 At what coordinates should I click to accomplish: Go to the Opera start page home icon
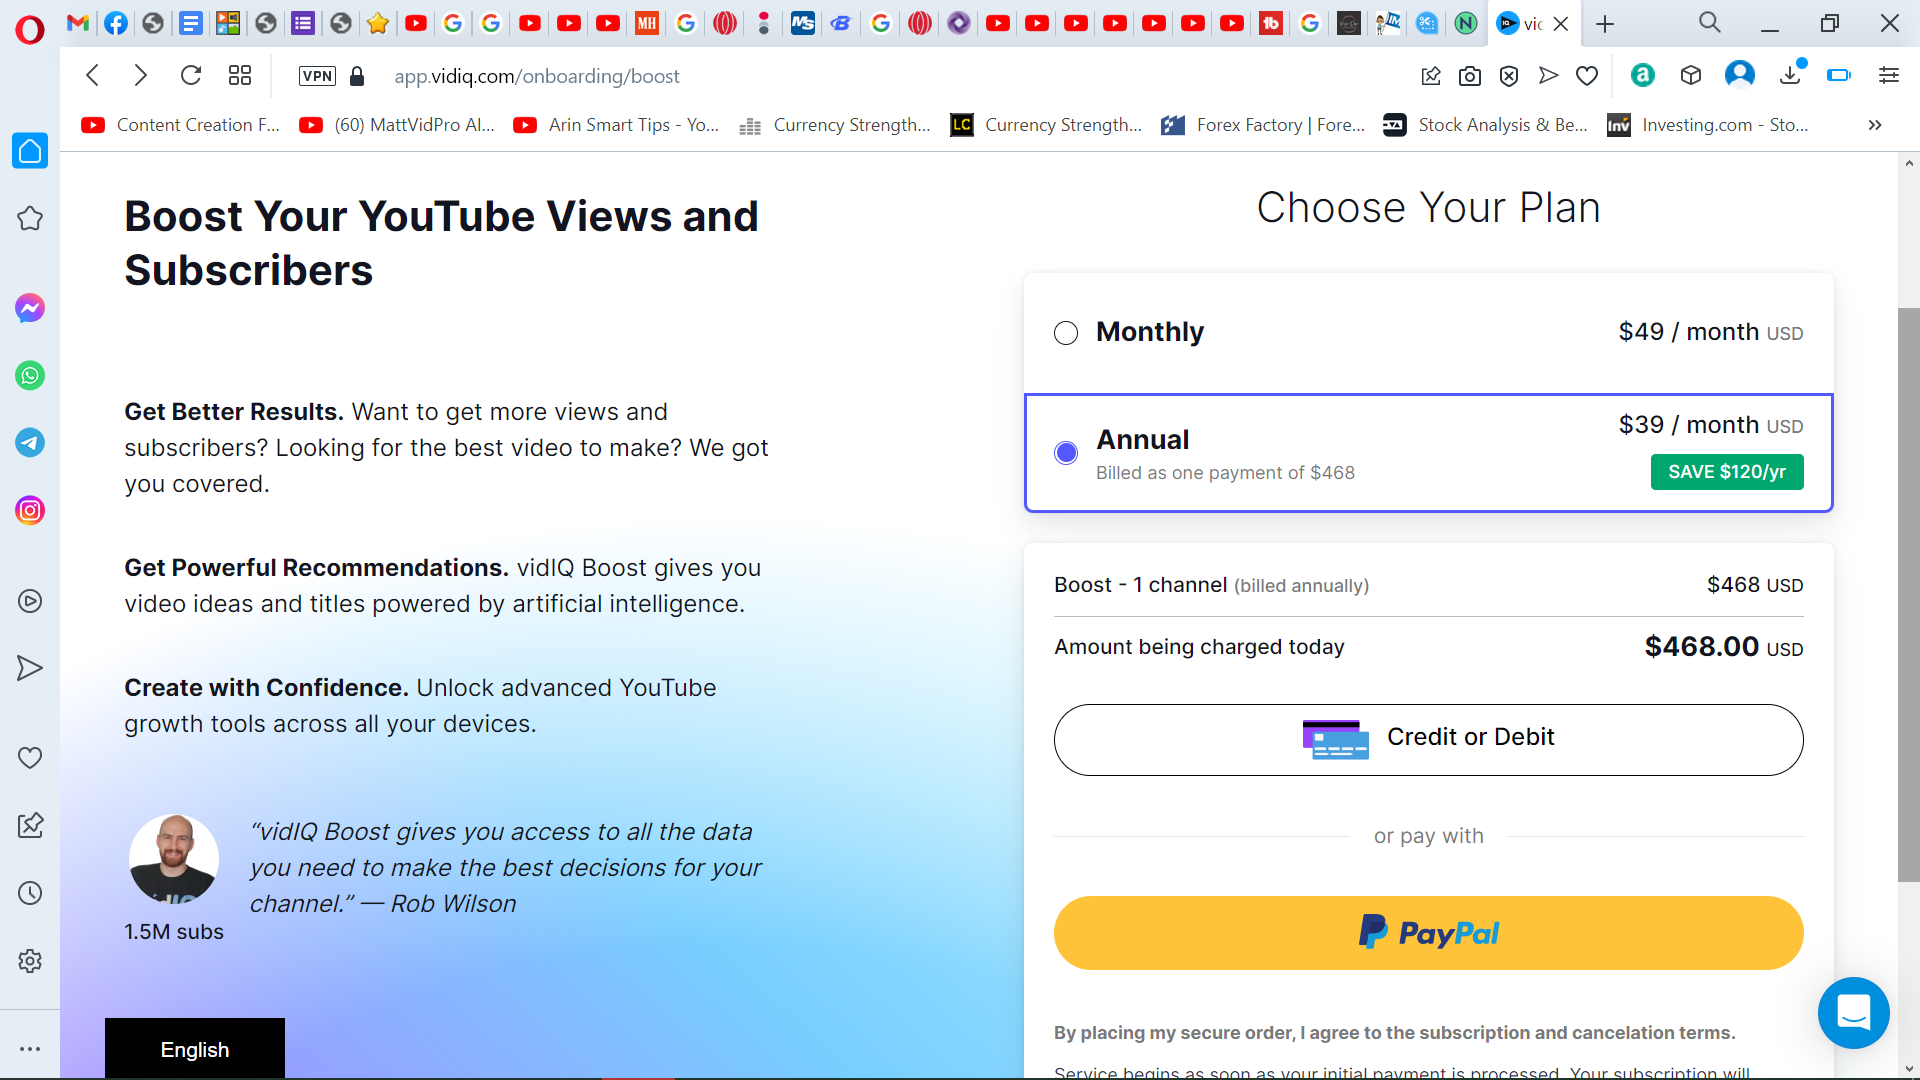pyautogui.click(x=30, y=151)
